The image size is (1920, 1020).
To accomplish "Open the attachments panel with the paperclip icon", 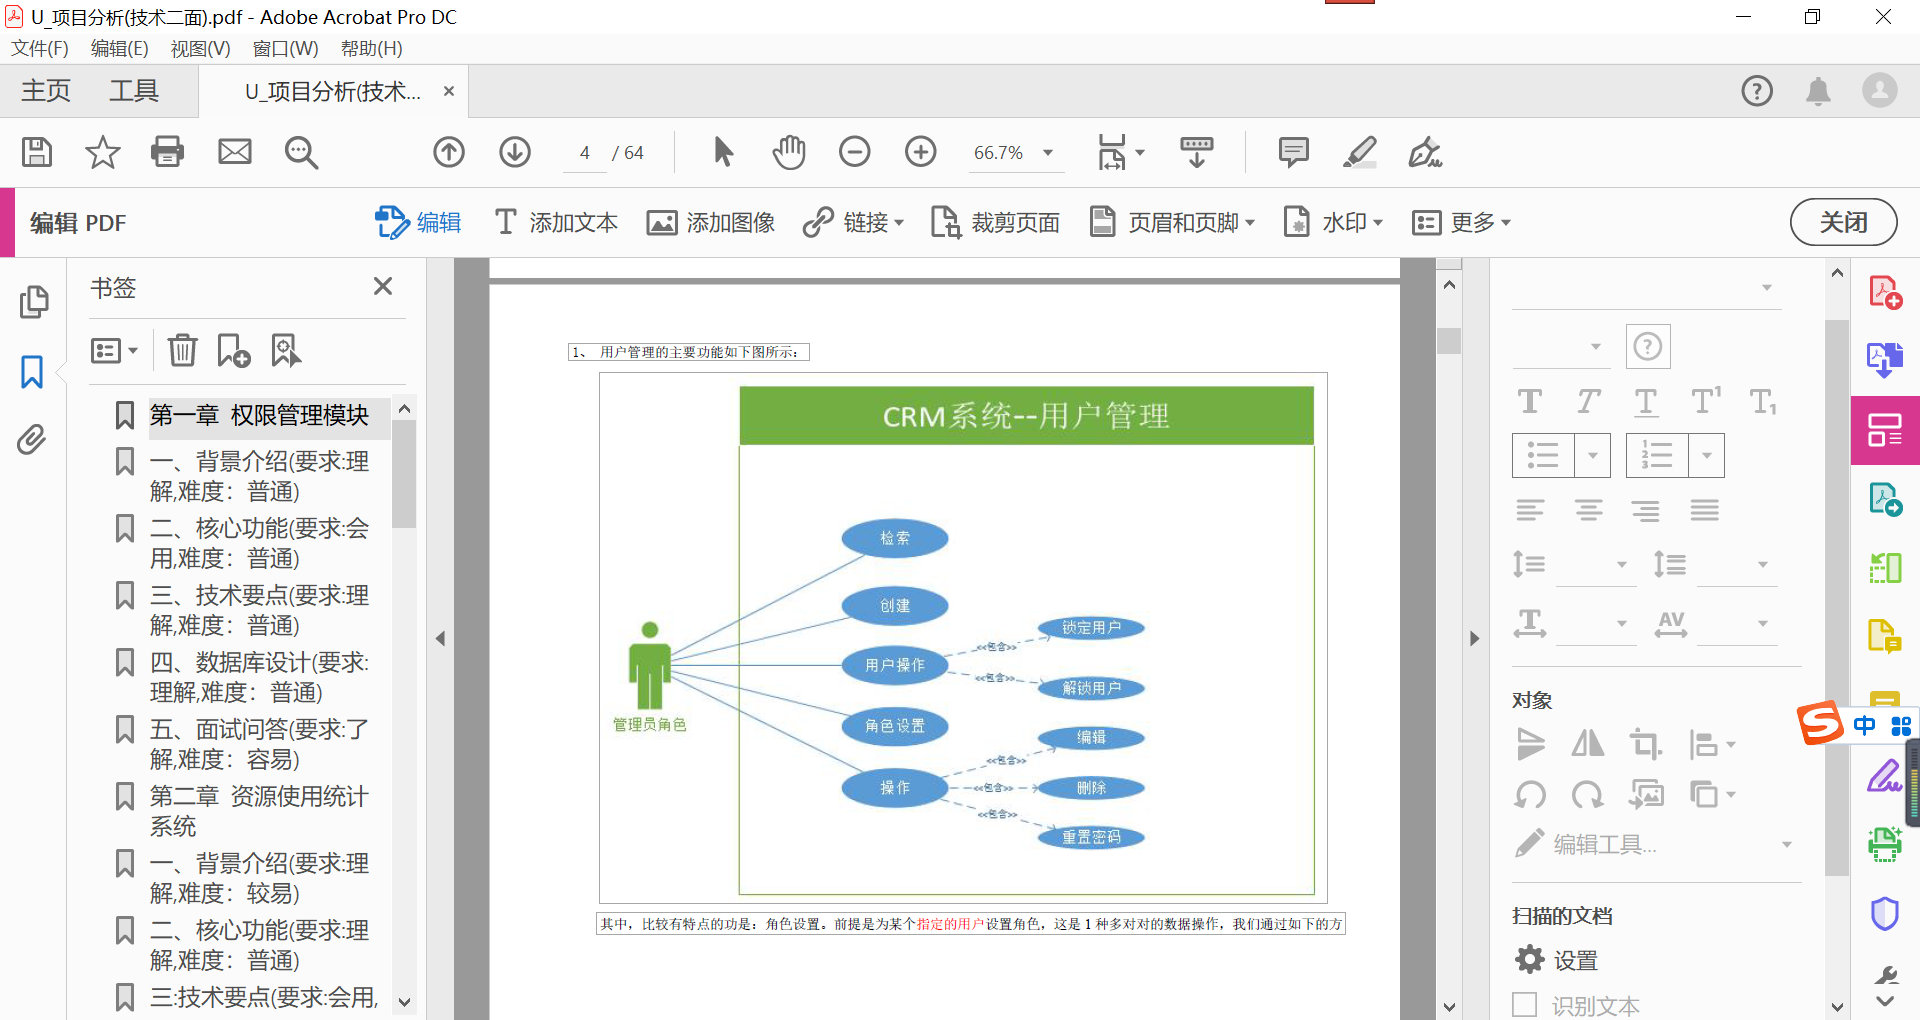I will click(x=33, y=440).
